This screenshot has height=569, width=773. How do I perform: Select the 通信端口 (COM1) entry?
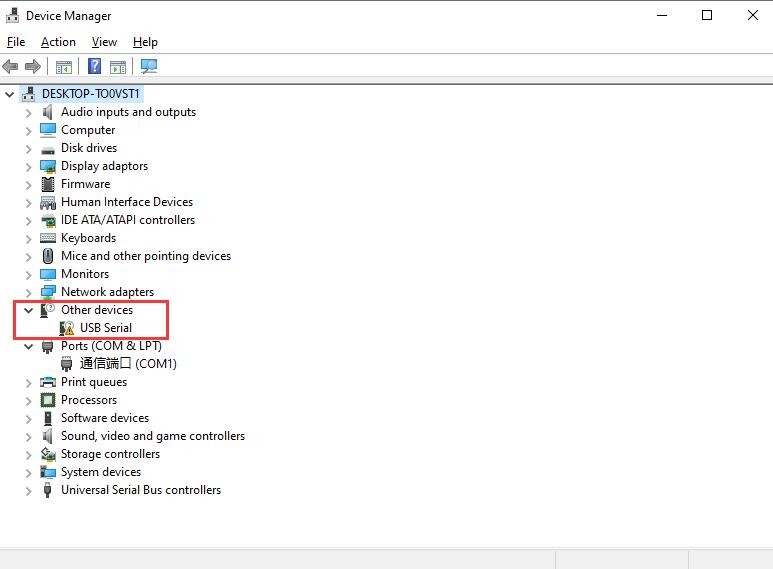pyautogui.click(x=128, y=364)
